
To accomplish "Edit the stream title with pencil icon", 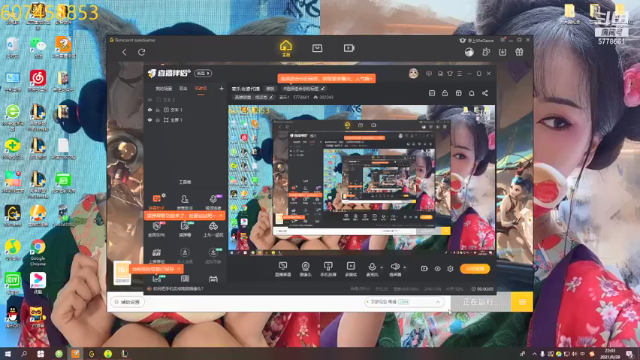I will [x=323, y=88].
